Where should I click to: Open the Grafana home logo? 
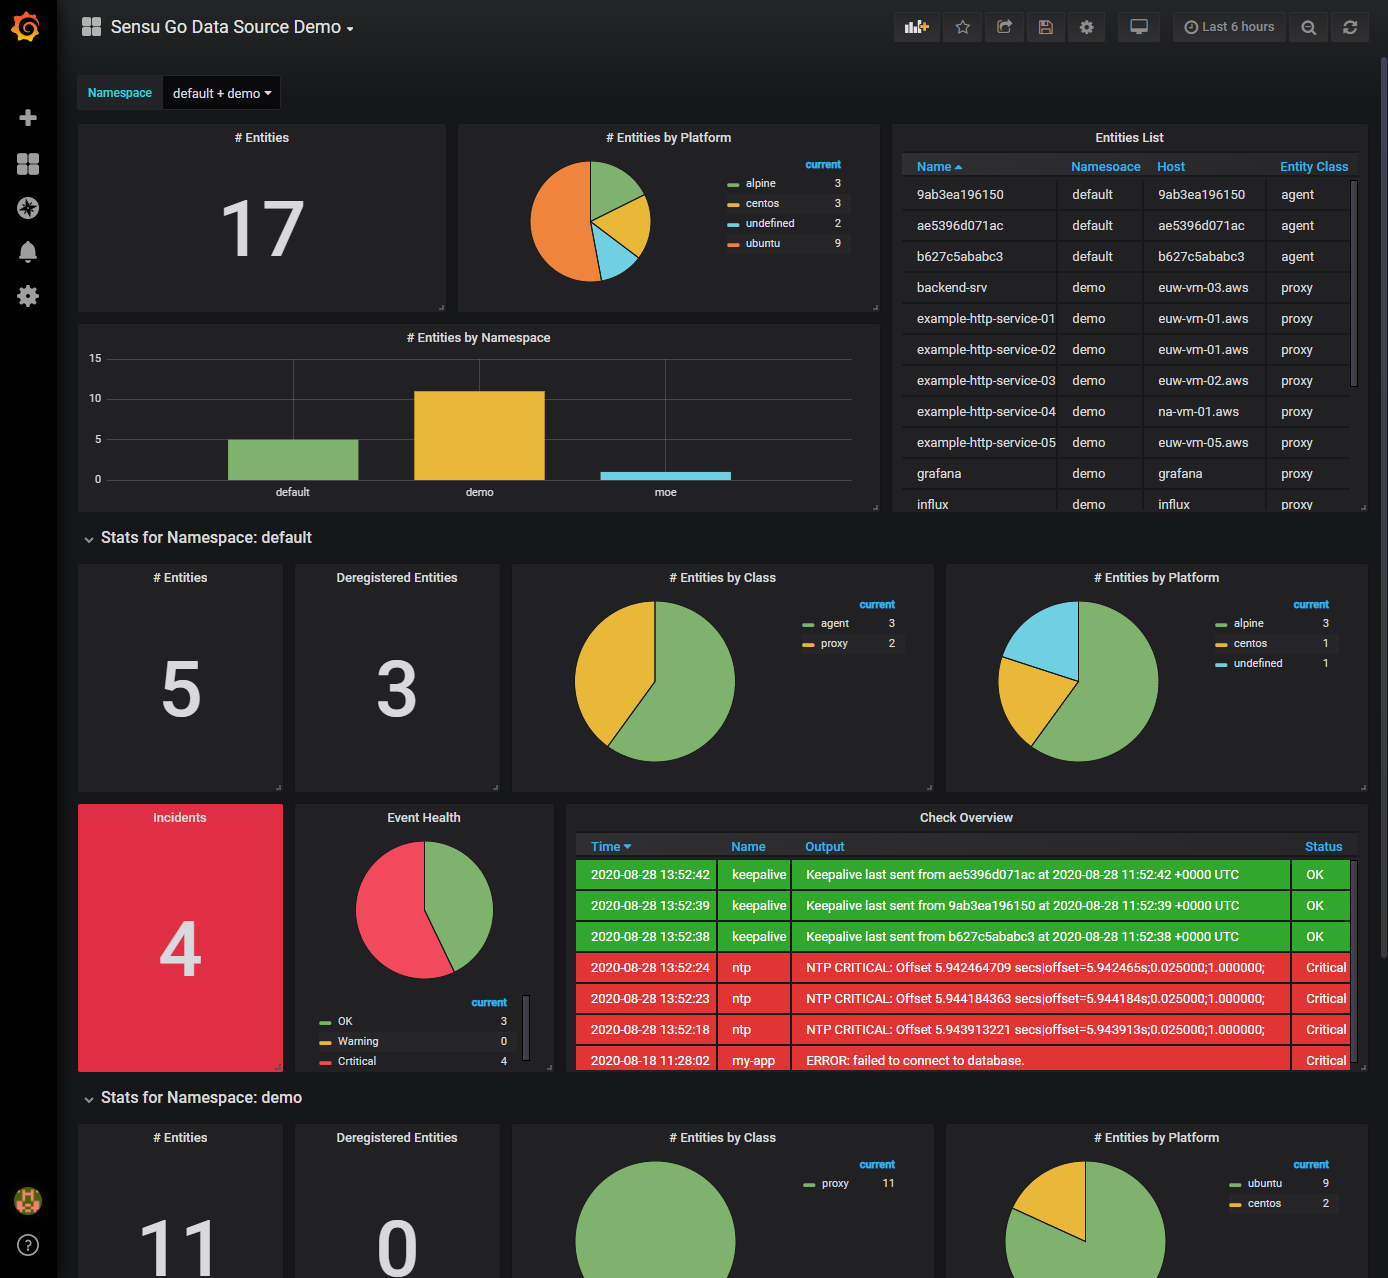click(26, 27)
